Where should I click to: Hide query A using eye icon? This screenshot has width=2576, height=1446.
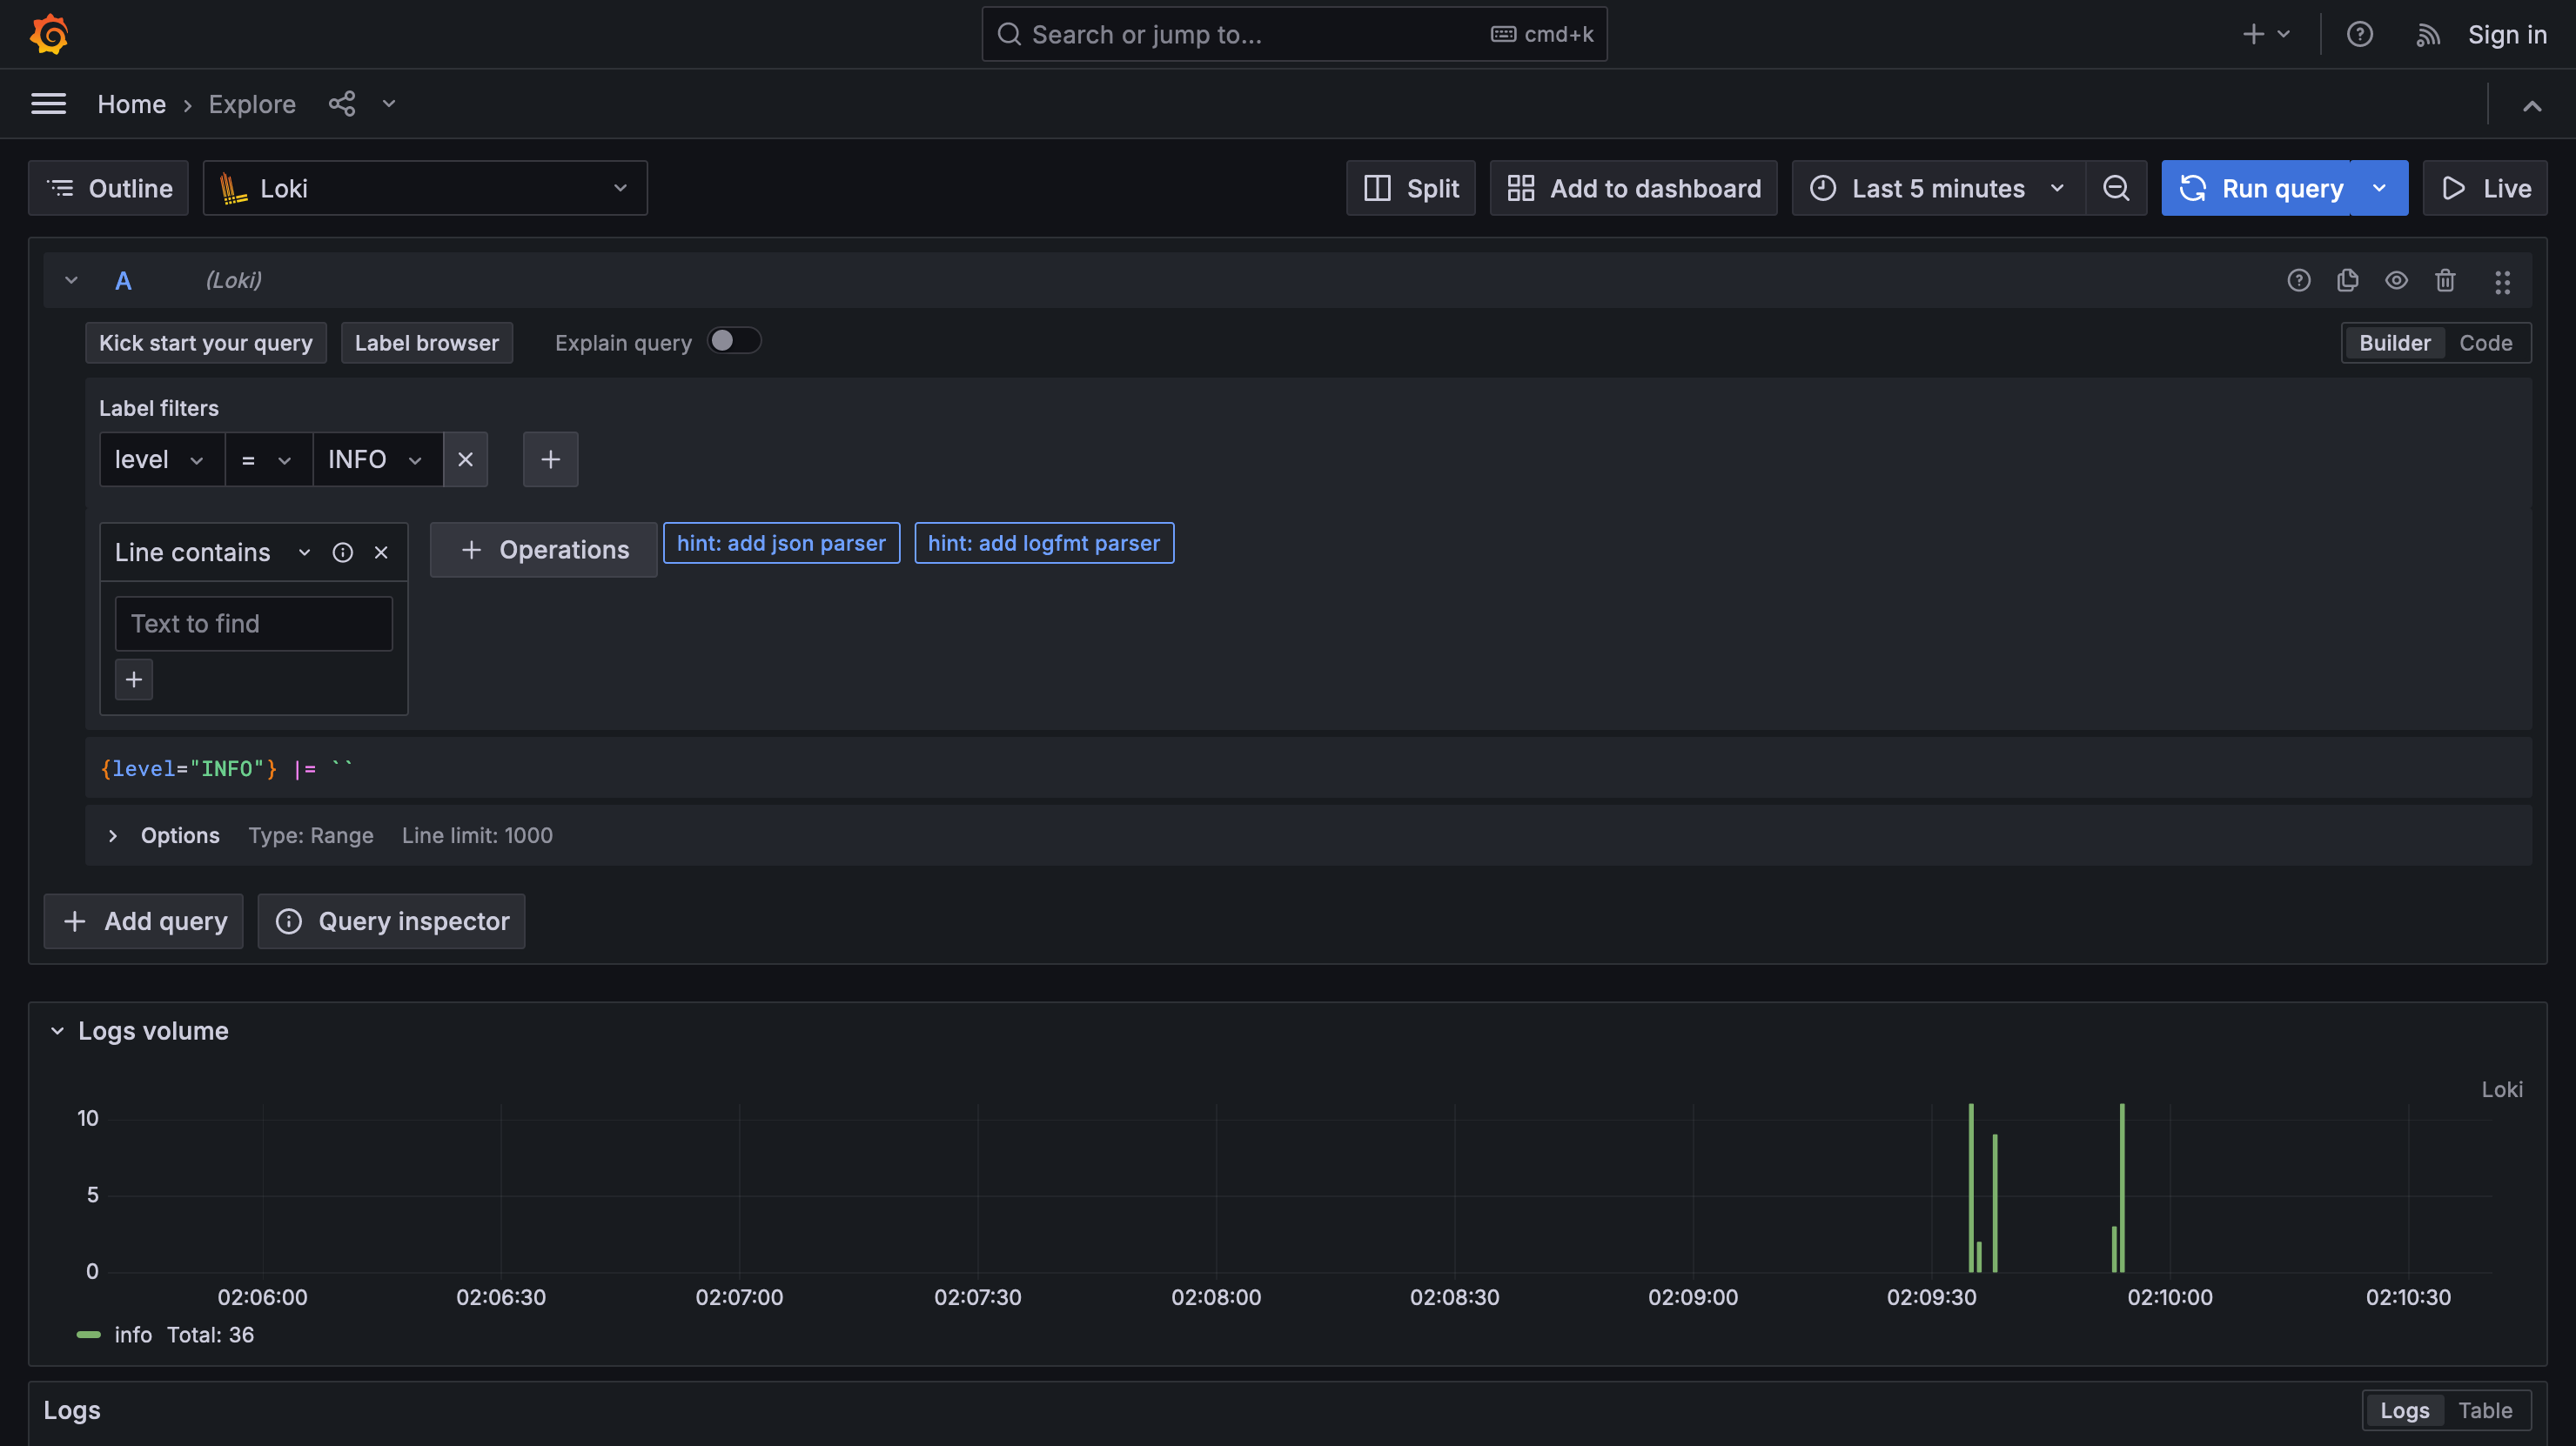click(x=2396, y=281)
